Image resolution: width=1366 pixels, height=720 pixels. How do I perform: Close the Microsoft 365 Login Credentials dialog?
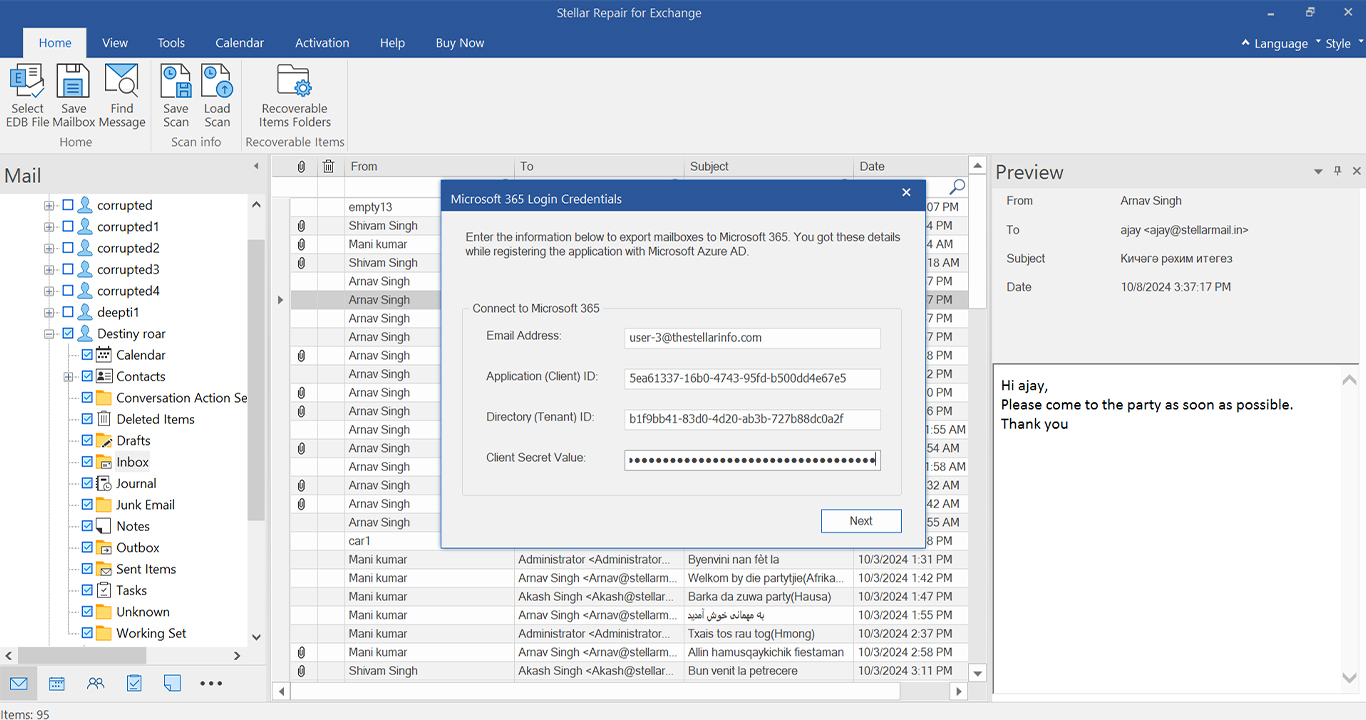[906, 193]
